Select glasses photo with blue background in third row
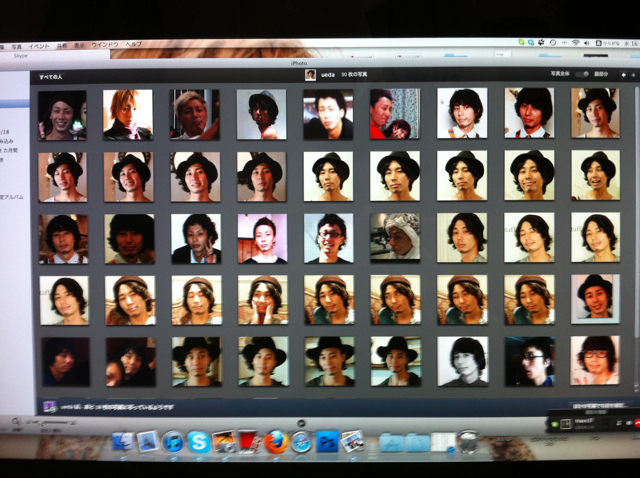The image size is (640, 478). point(329,238)
